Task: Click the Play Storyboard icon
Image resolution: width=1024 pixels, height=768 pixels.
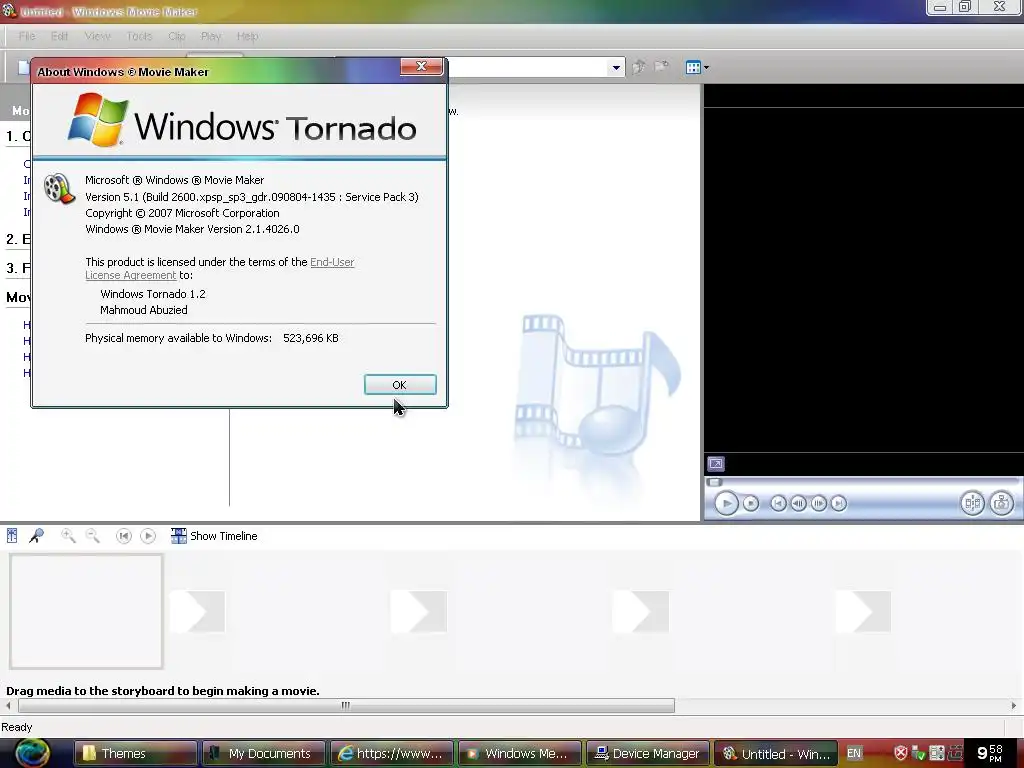Action: tap(148, 536)
